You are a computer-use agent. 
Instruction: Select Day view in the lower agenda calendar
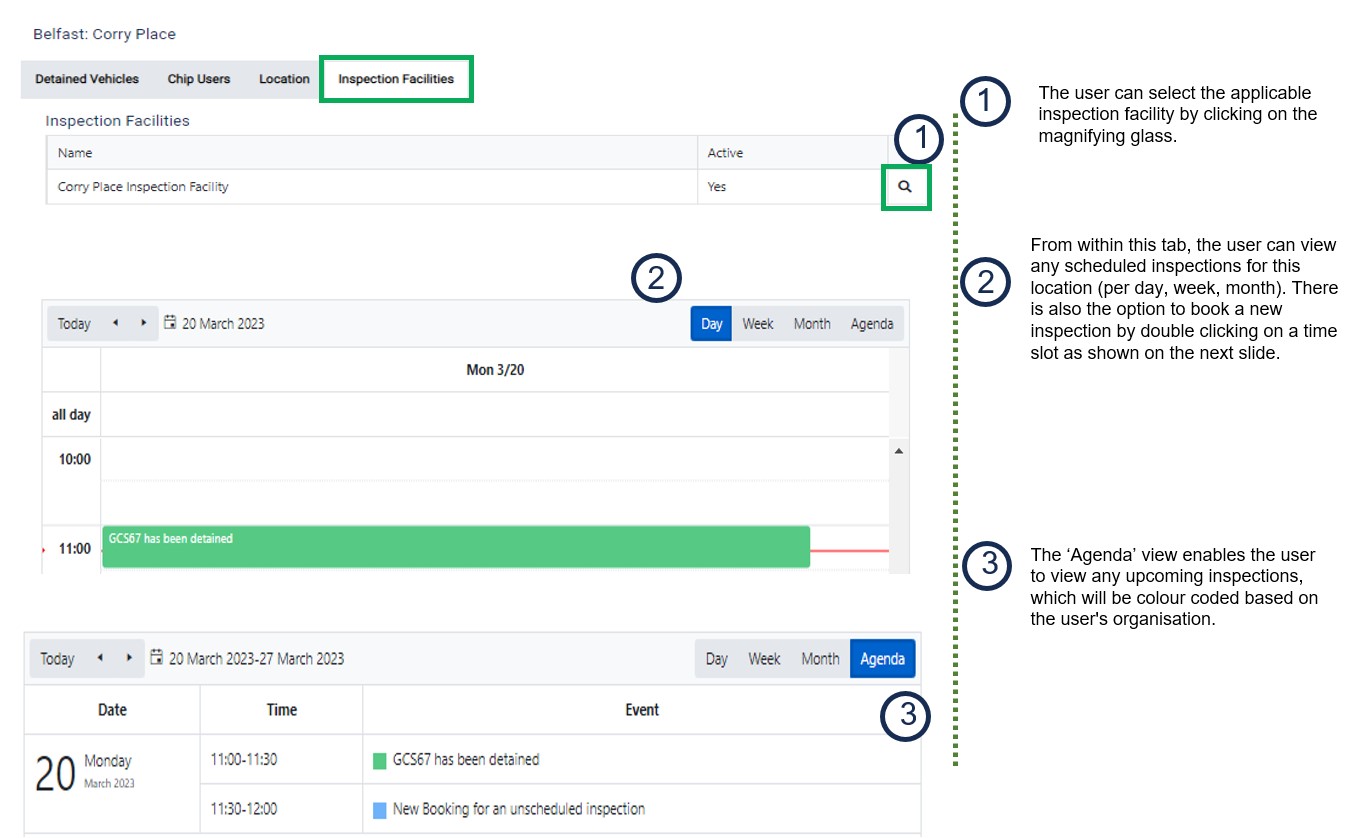(x=716, y=659)
